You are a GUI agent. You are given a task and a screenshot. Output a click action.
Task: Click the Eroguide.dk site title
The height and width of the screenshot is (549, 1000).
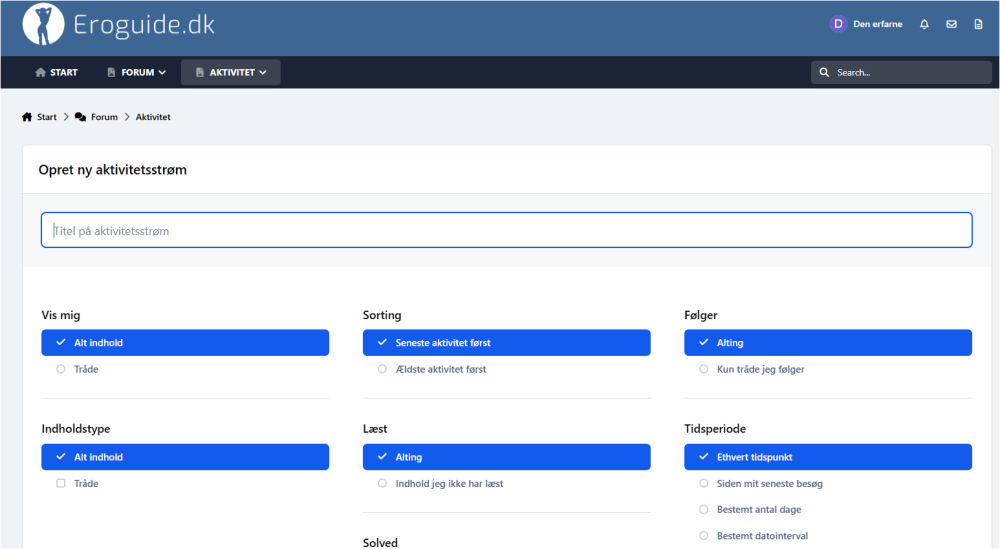tap(143, 25)
